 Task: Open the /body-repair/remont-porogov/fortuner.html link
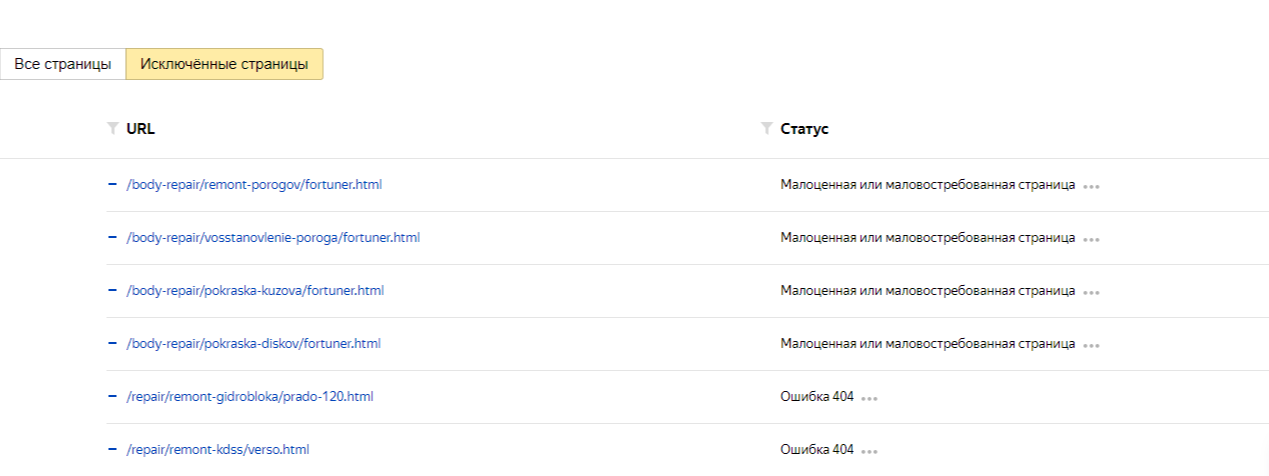pos(255,185)
